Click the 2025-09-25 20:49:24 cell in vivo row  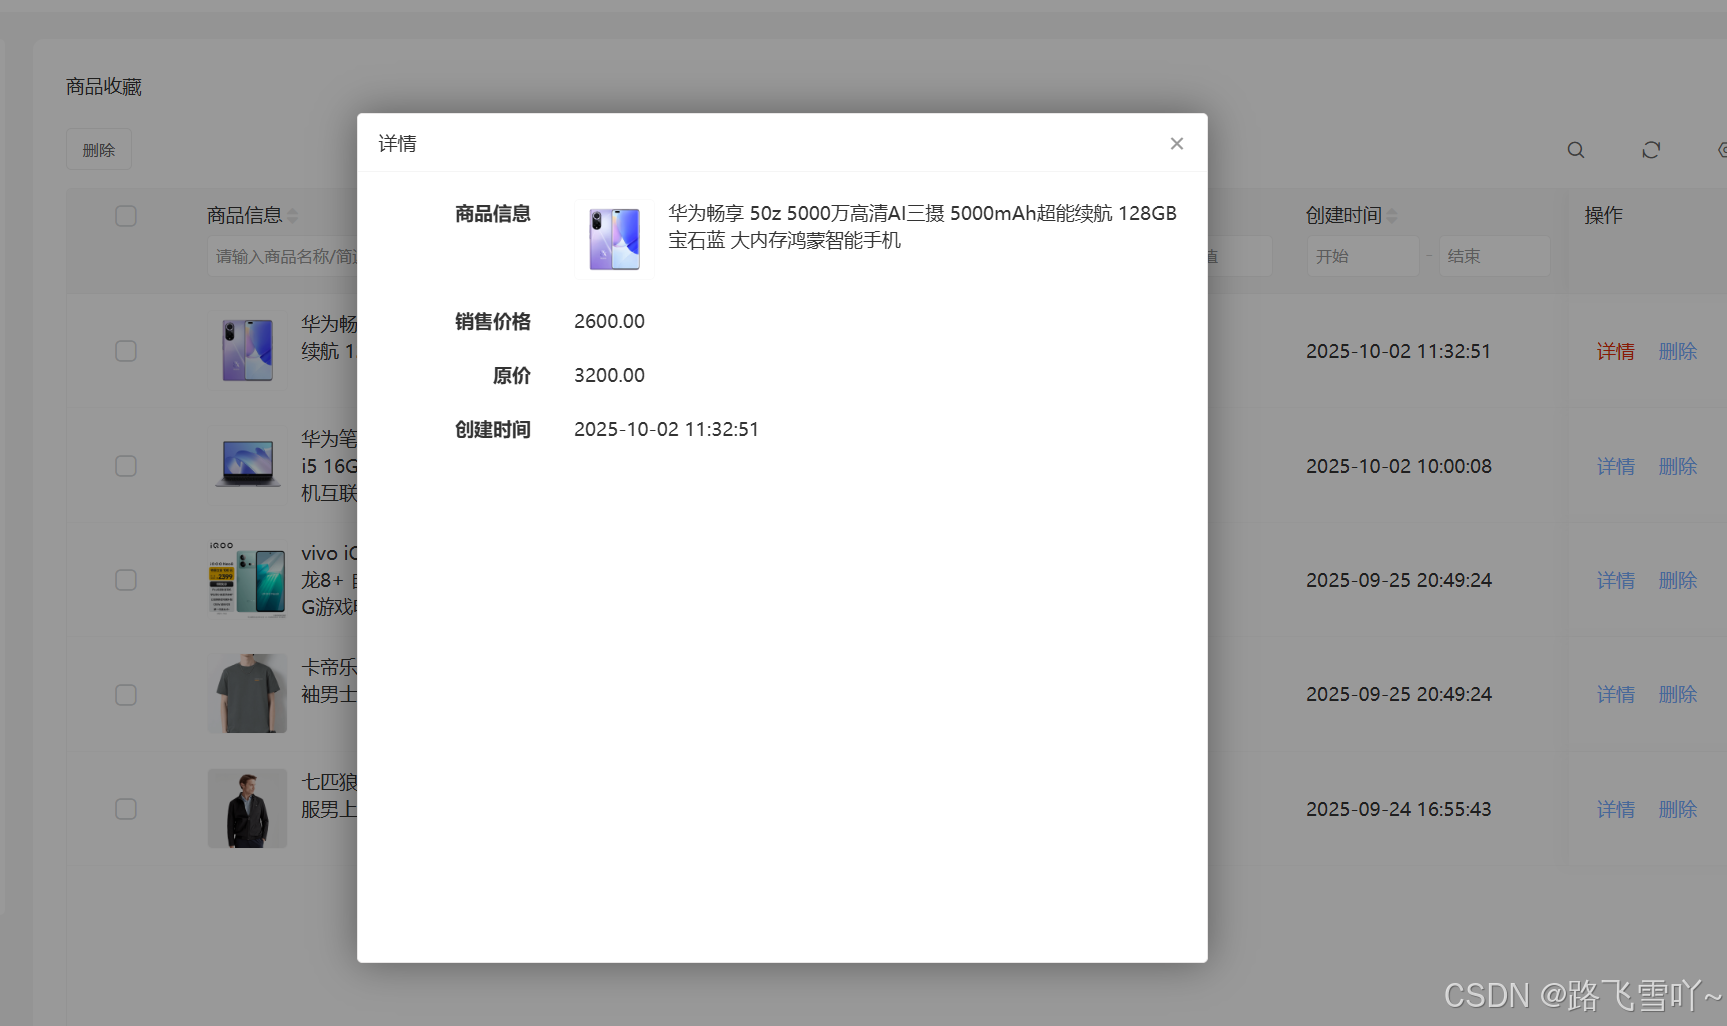(1399, 580)
